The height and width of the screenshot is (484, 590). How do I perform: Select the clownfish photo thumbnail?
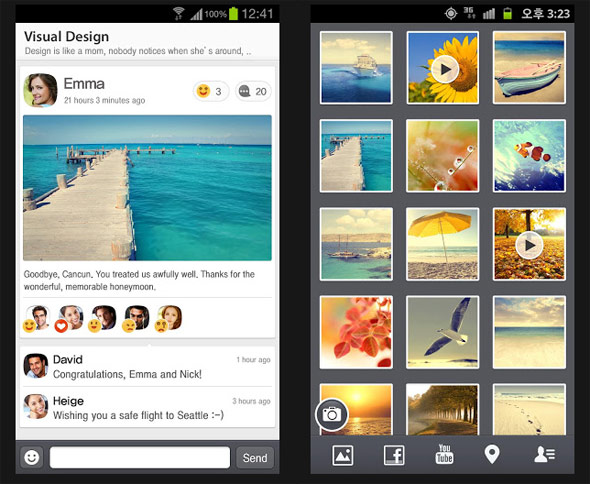click(529, 156)
